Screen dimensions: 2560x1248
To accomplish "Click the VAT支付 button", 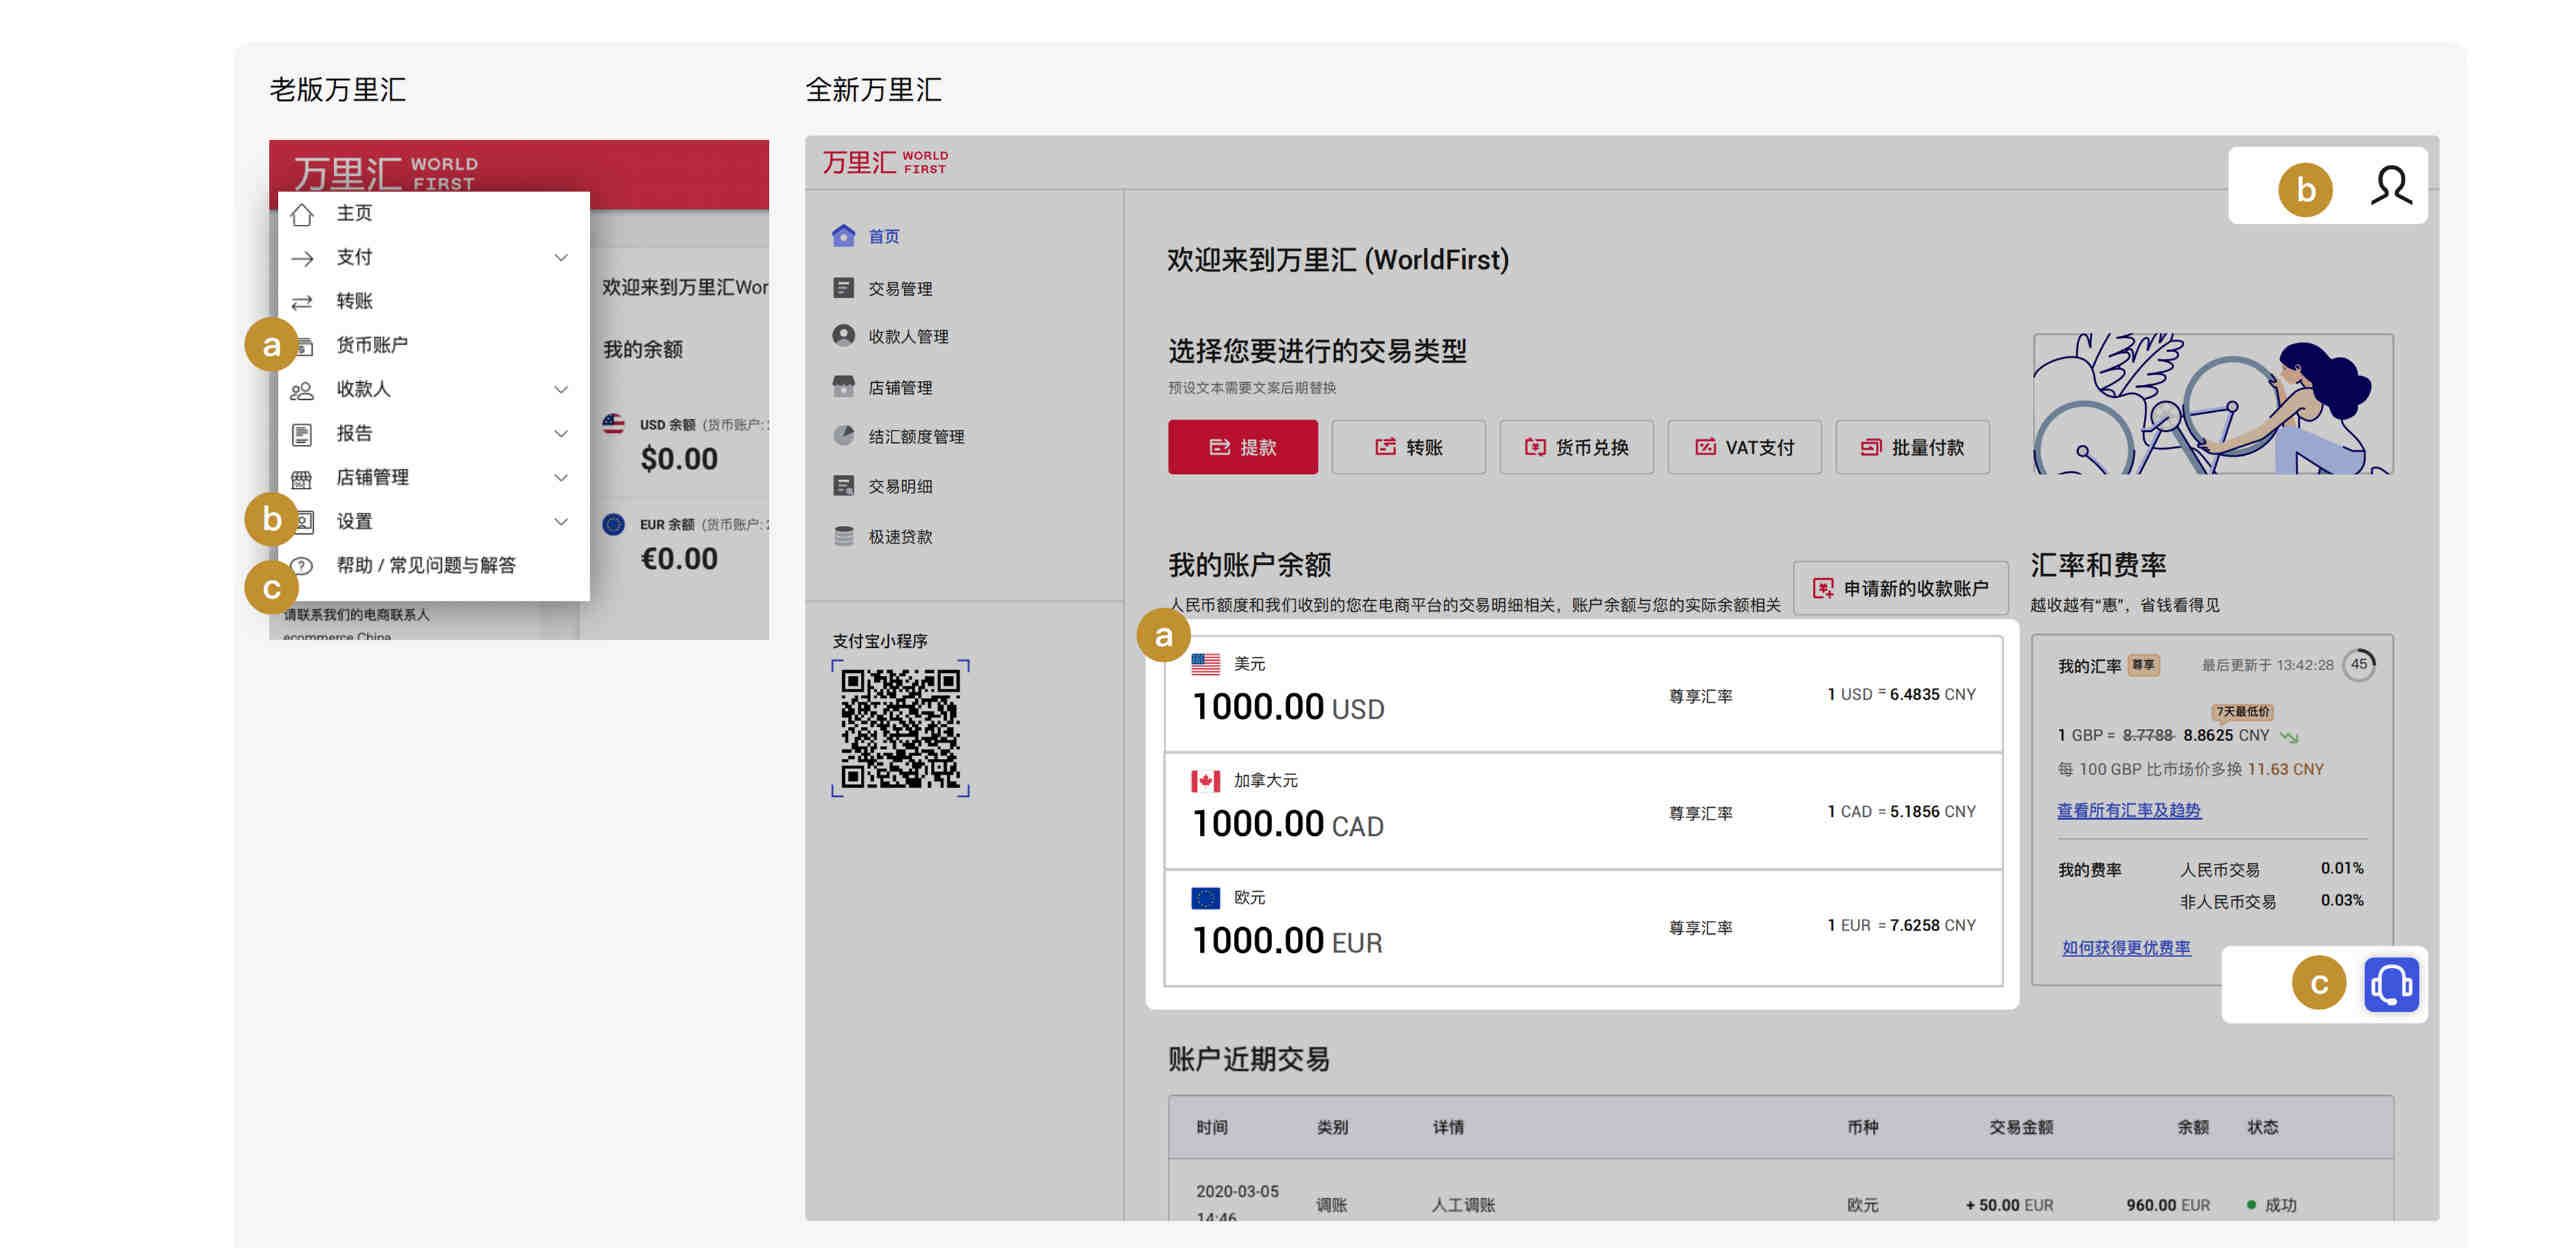I will coord(1745,447).
